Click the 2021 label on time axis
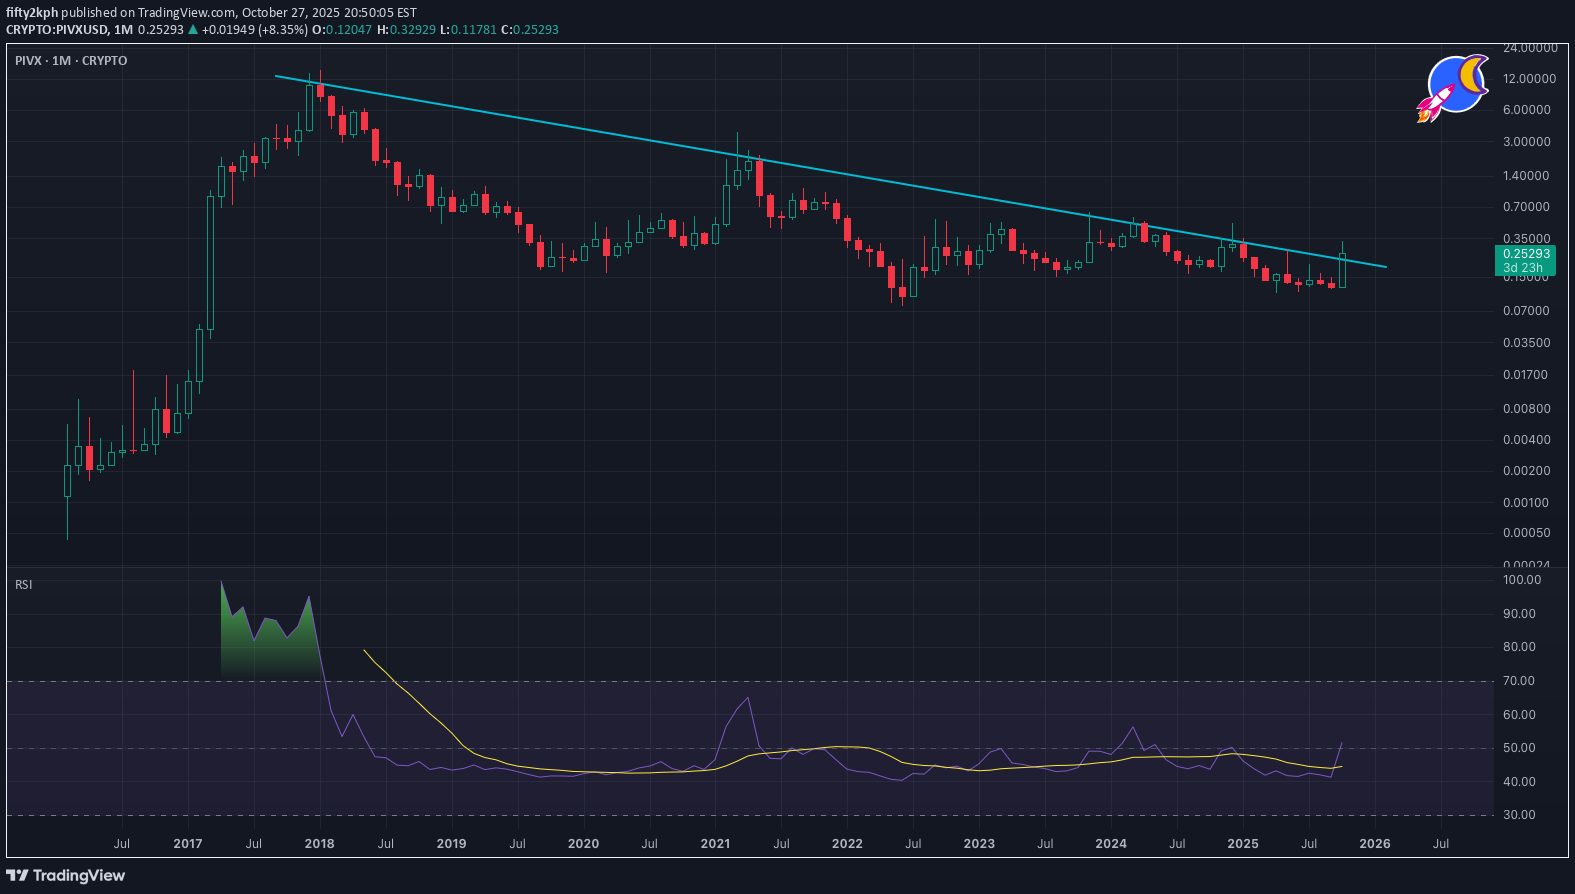 click(715, 844)
